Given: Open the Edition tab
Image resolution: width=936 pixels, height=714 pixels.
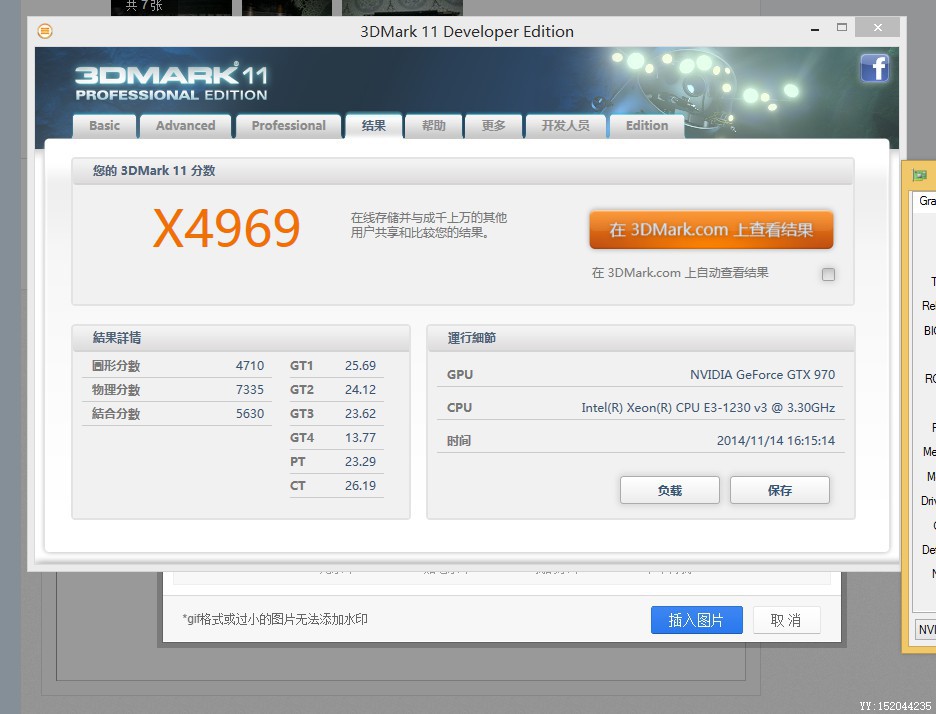Looking at the screenshot, I should [x=646, y=126].
